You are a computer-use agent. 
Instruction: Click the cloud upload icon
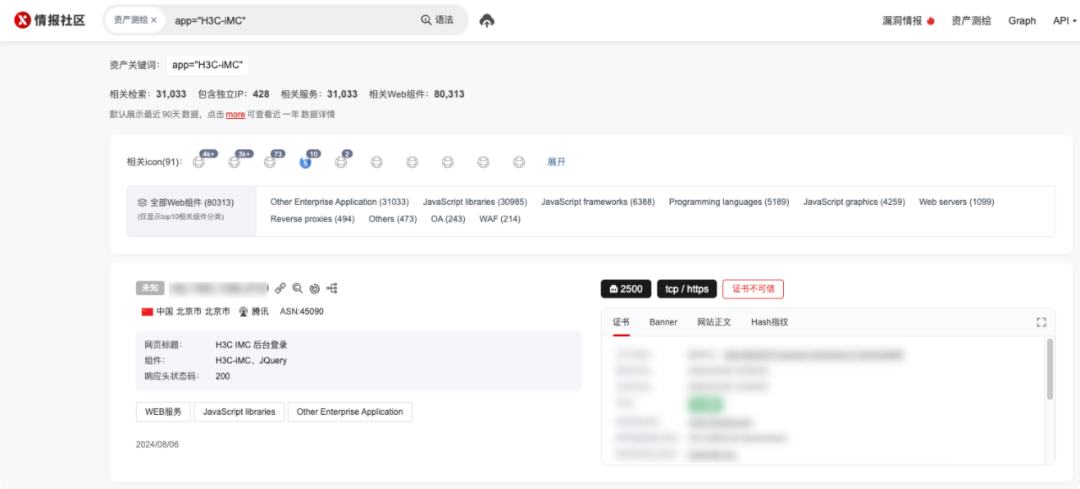click(x=487, y=20)
